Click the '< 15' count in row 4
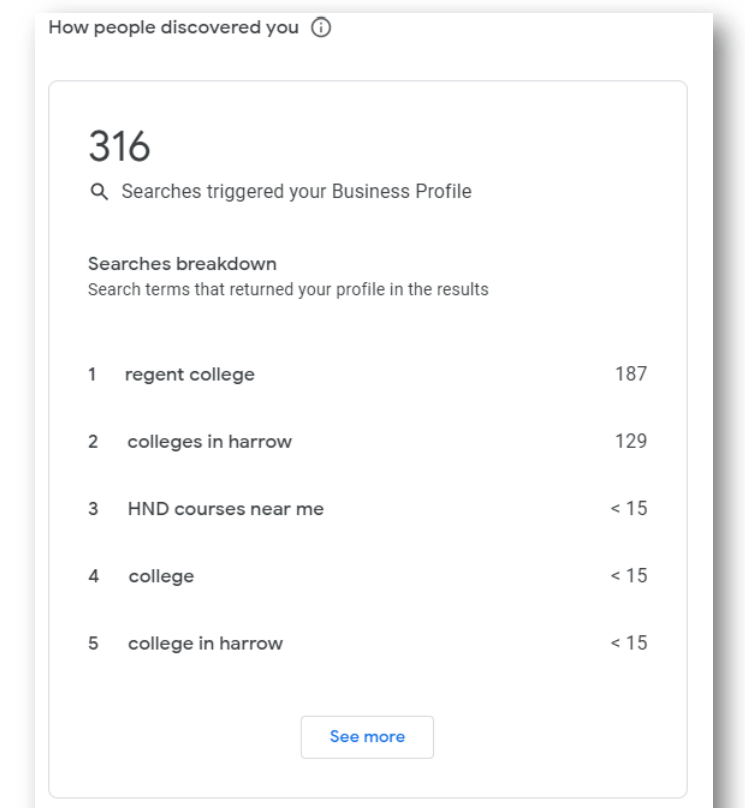The height and width of the screenshot is (808, 745). pyautogui.click(x=629, y=576)
